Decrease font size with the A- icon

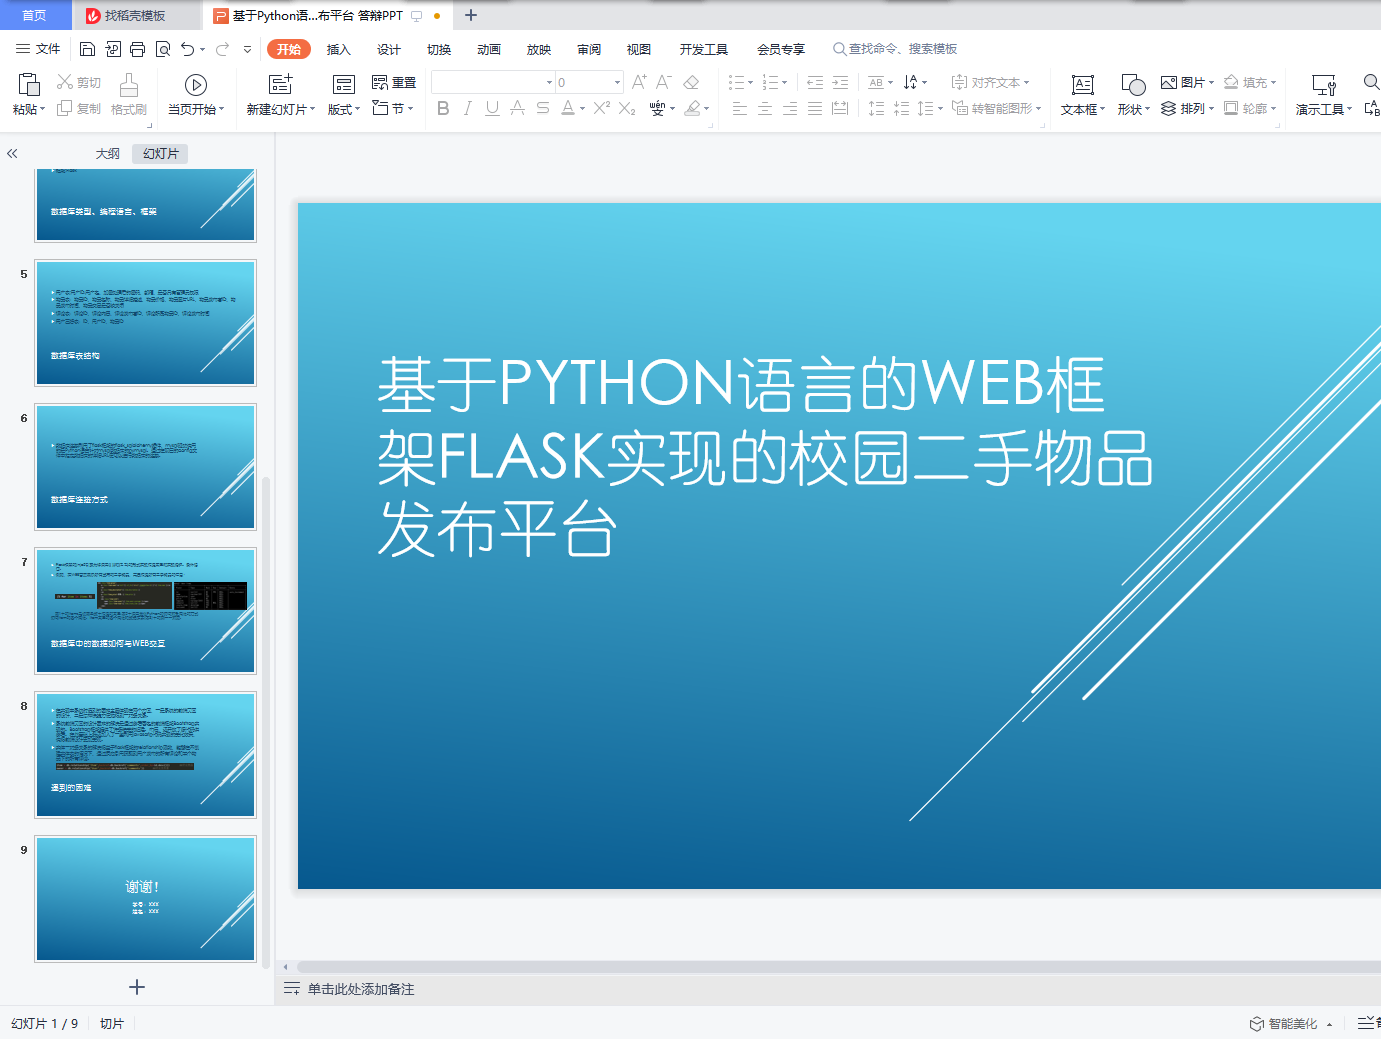(x=663, y=83)
